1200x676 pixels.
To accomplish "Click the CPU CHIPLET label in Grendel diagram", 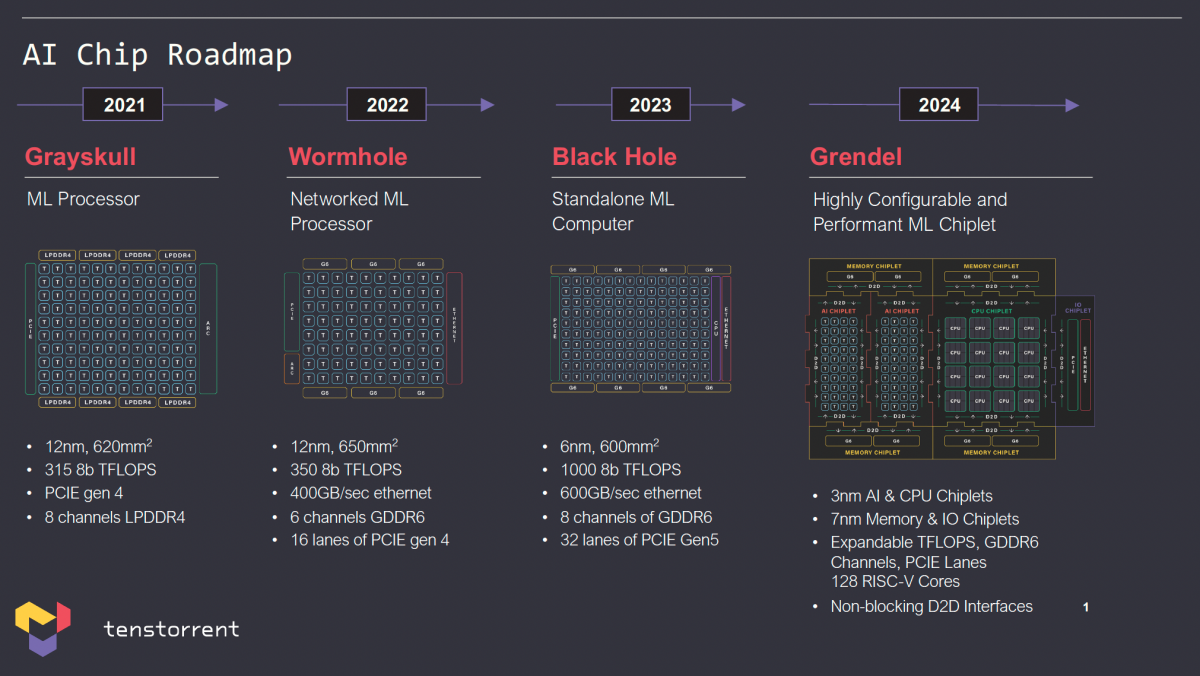I will [992, 311].
